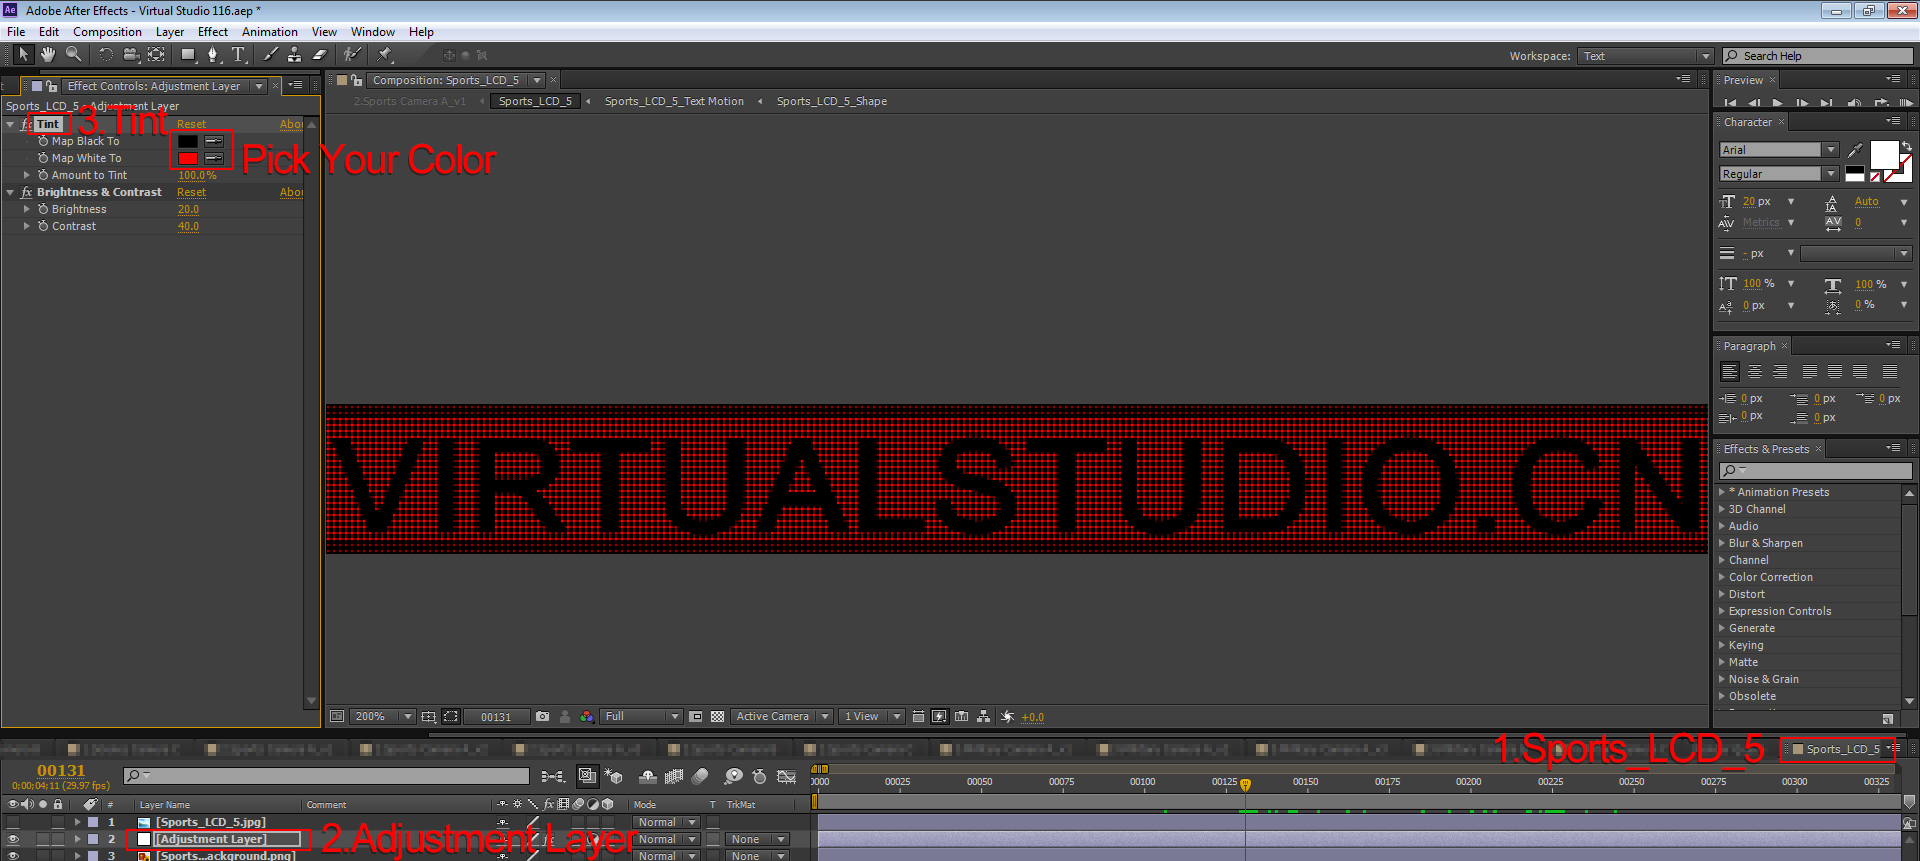Open the Graph Editor in timeline

(787, 776)
